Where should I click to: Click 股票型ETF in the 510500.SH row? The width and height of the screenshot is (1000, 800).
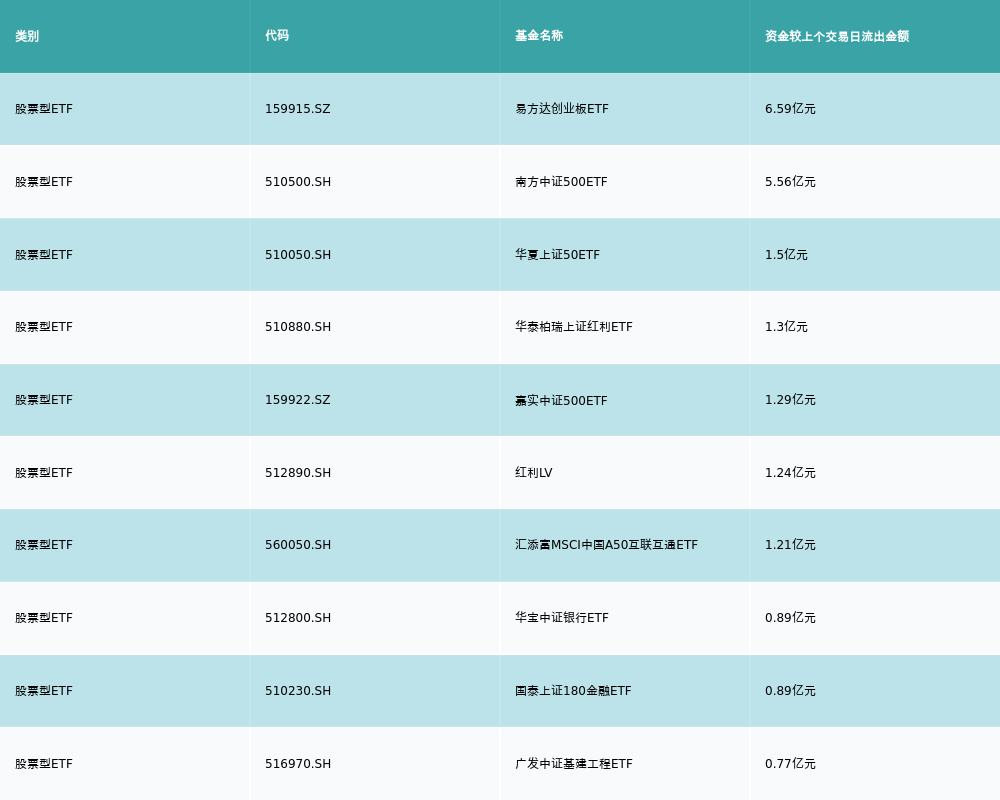[x=44, y=182]
